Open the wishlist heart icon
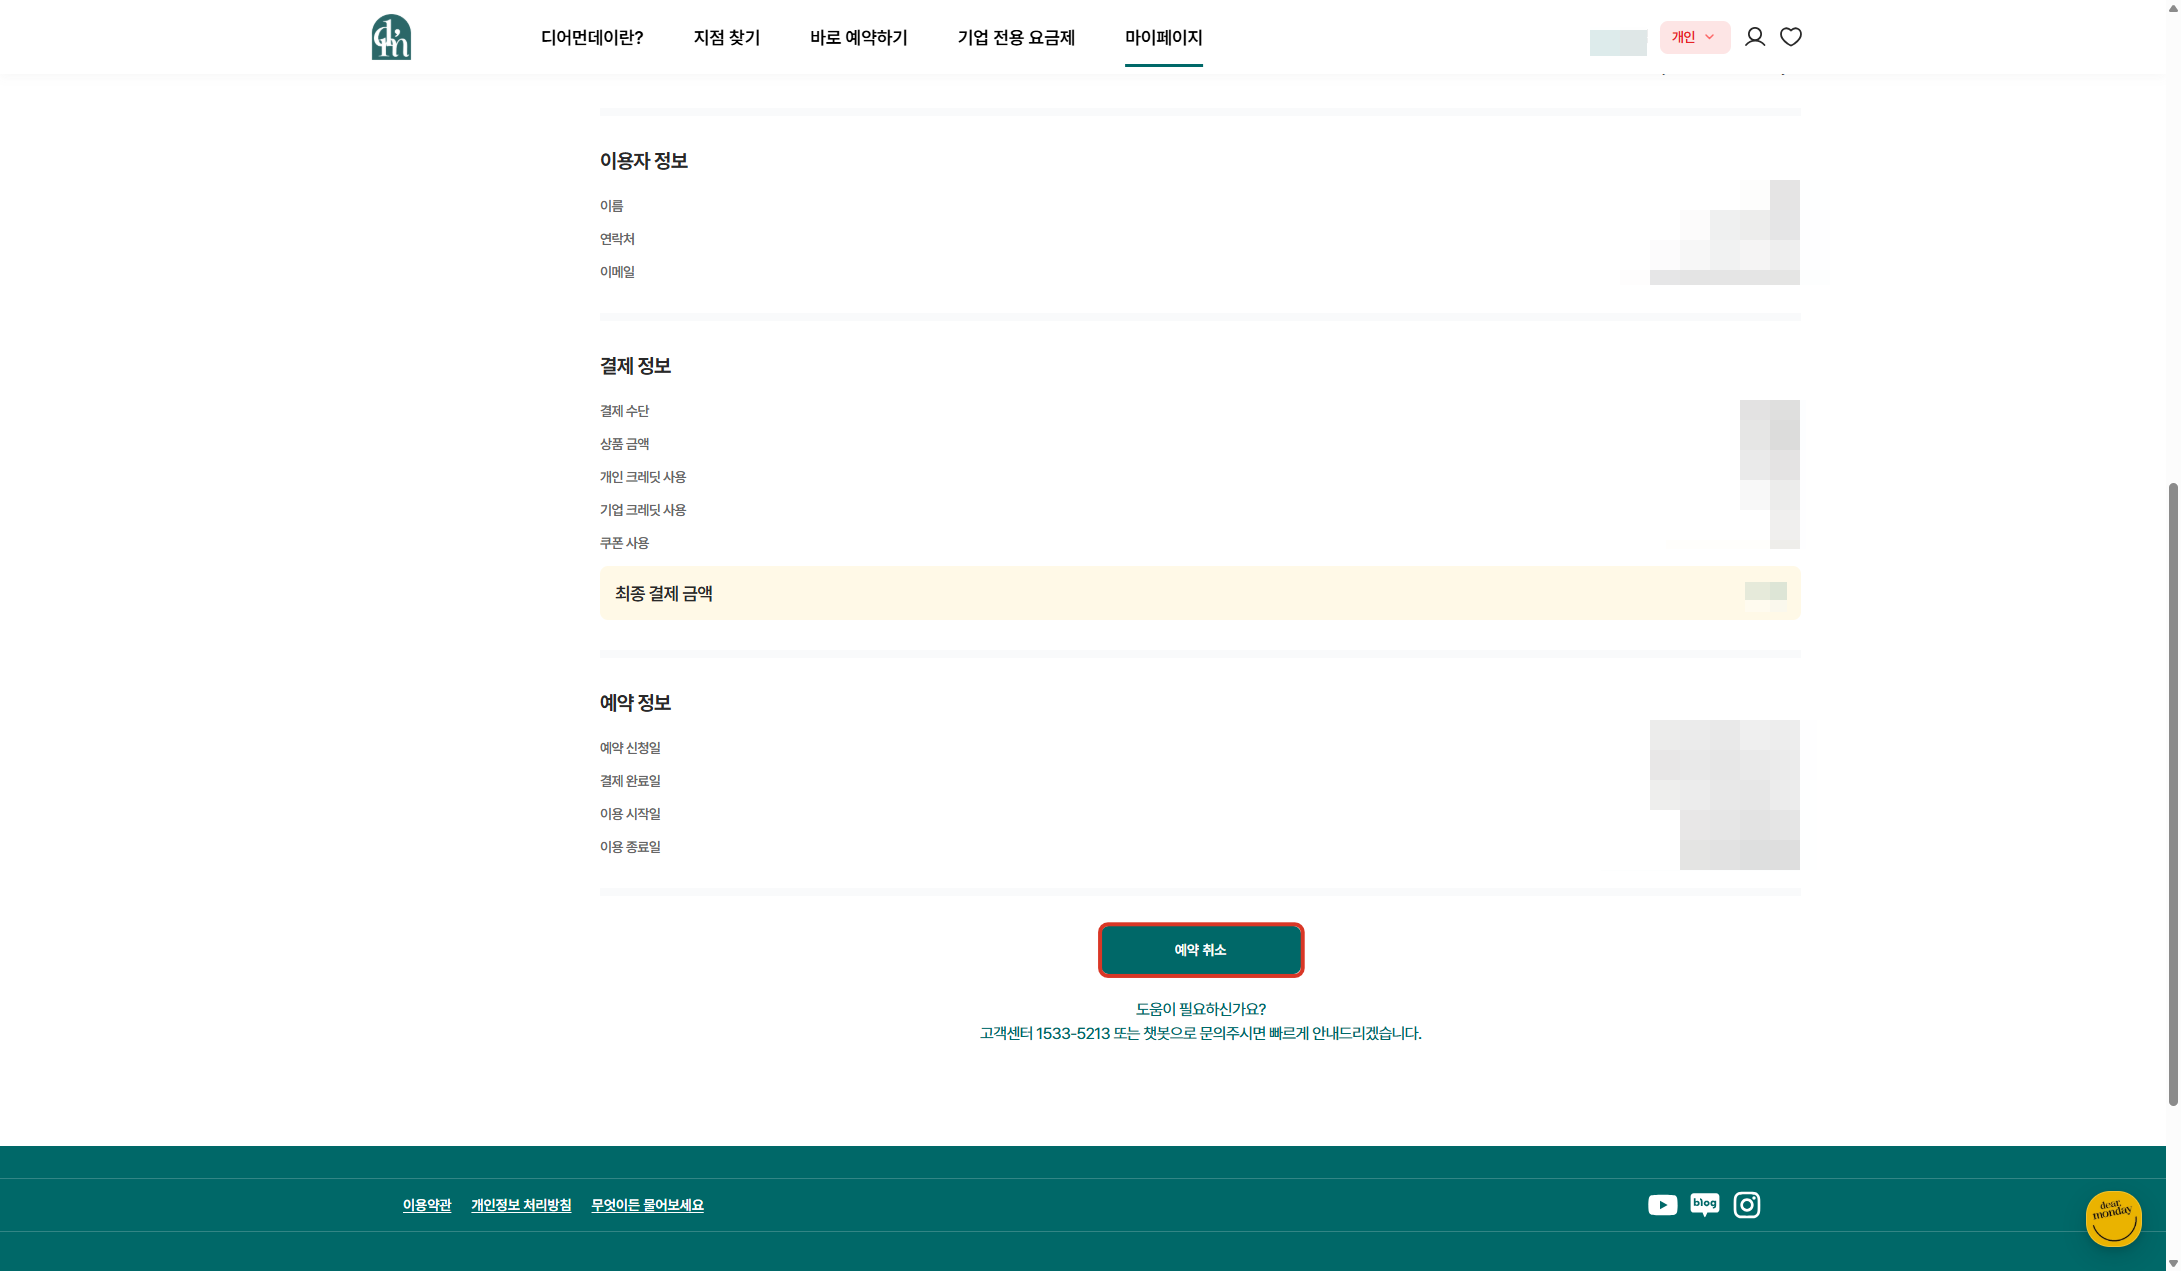Image resolution: width=2181 pixels, height=1271 pixels. [1791, 37]
